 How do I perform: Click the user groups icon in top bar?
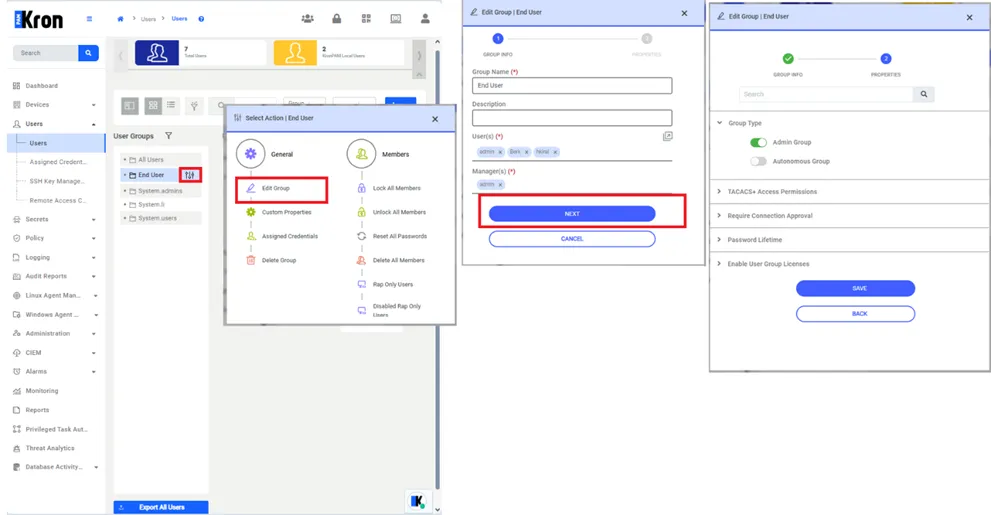point(307,18)
